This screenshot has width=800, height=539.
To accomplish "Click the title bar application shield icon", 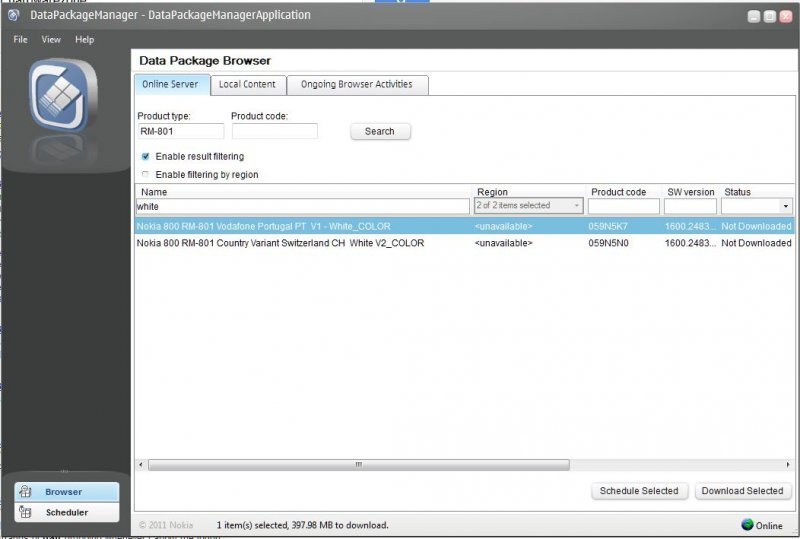I will click(x=14, y=15).
